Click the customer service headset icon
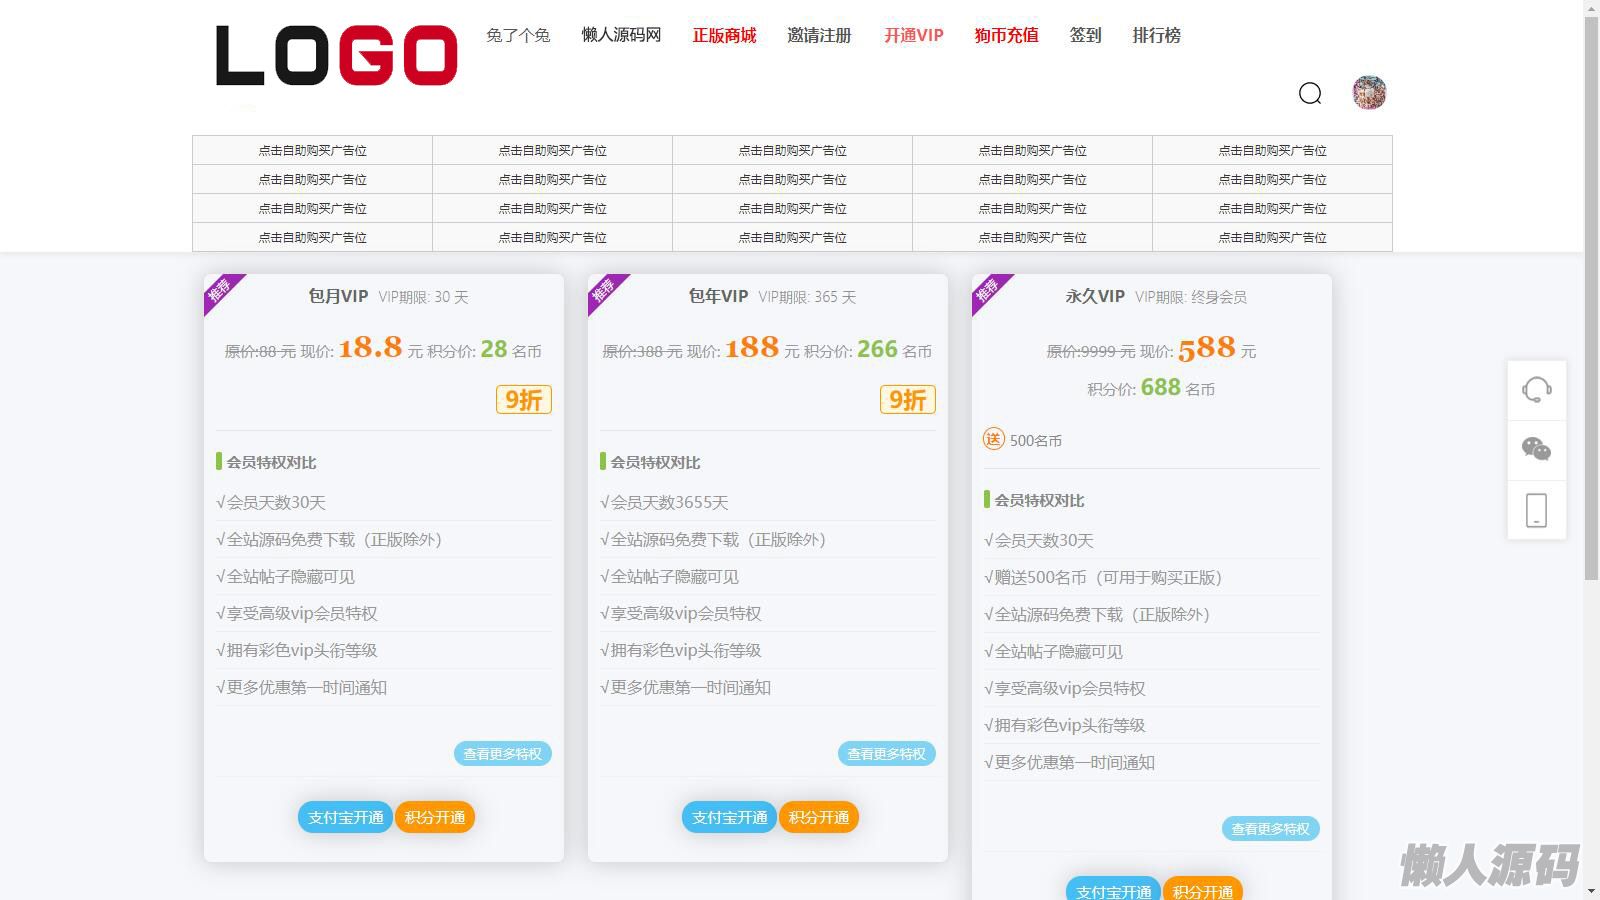Viewport: 1600px width, 900px height. tap(1536, 389)
